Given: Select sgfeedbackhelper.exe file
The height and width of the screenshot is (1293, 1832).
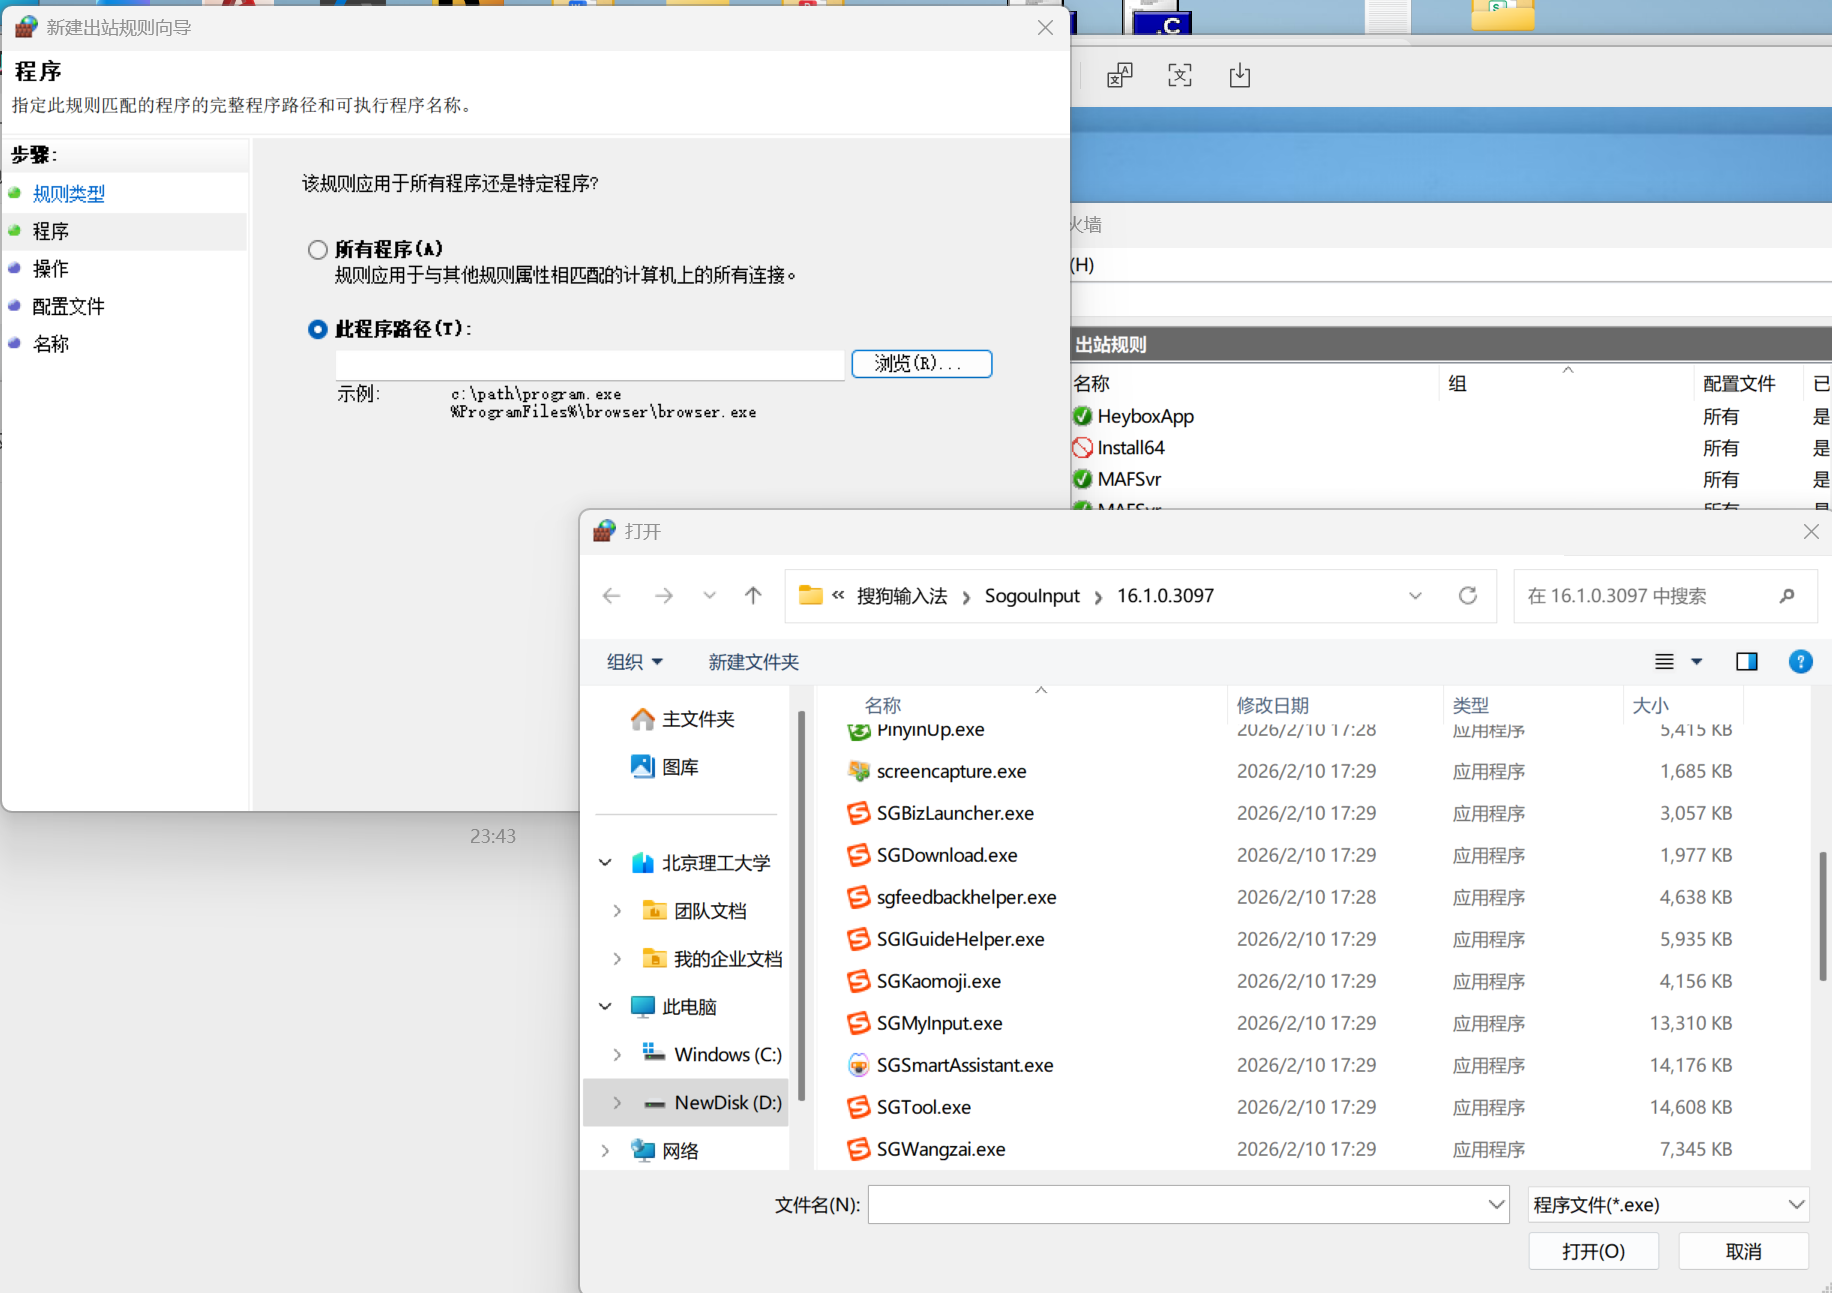Looking at the screenshot, I should click(x=966, y=897).
